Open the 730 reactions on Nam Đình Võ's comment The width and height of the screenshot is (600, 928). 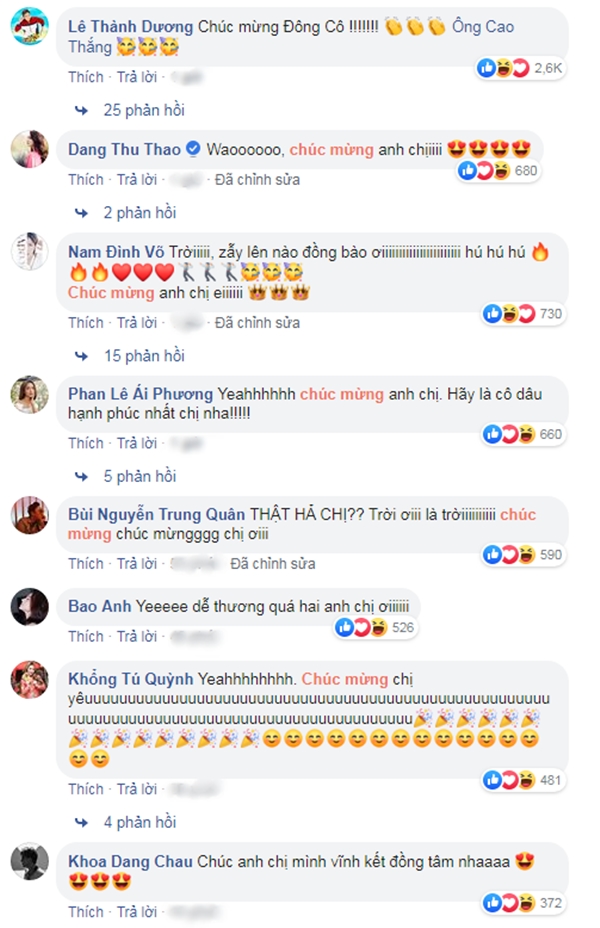pos(523,314)
